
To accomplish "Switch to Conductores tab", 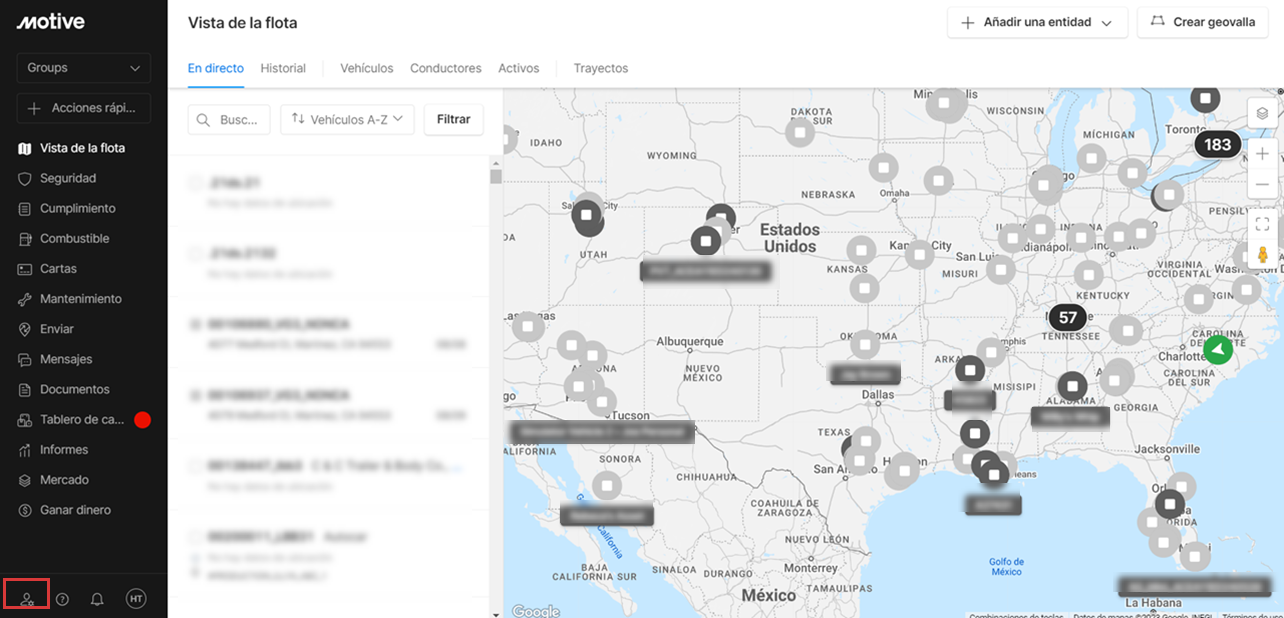I will click(x=446, y=68).
